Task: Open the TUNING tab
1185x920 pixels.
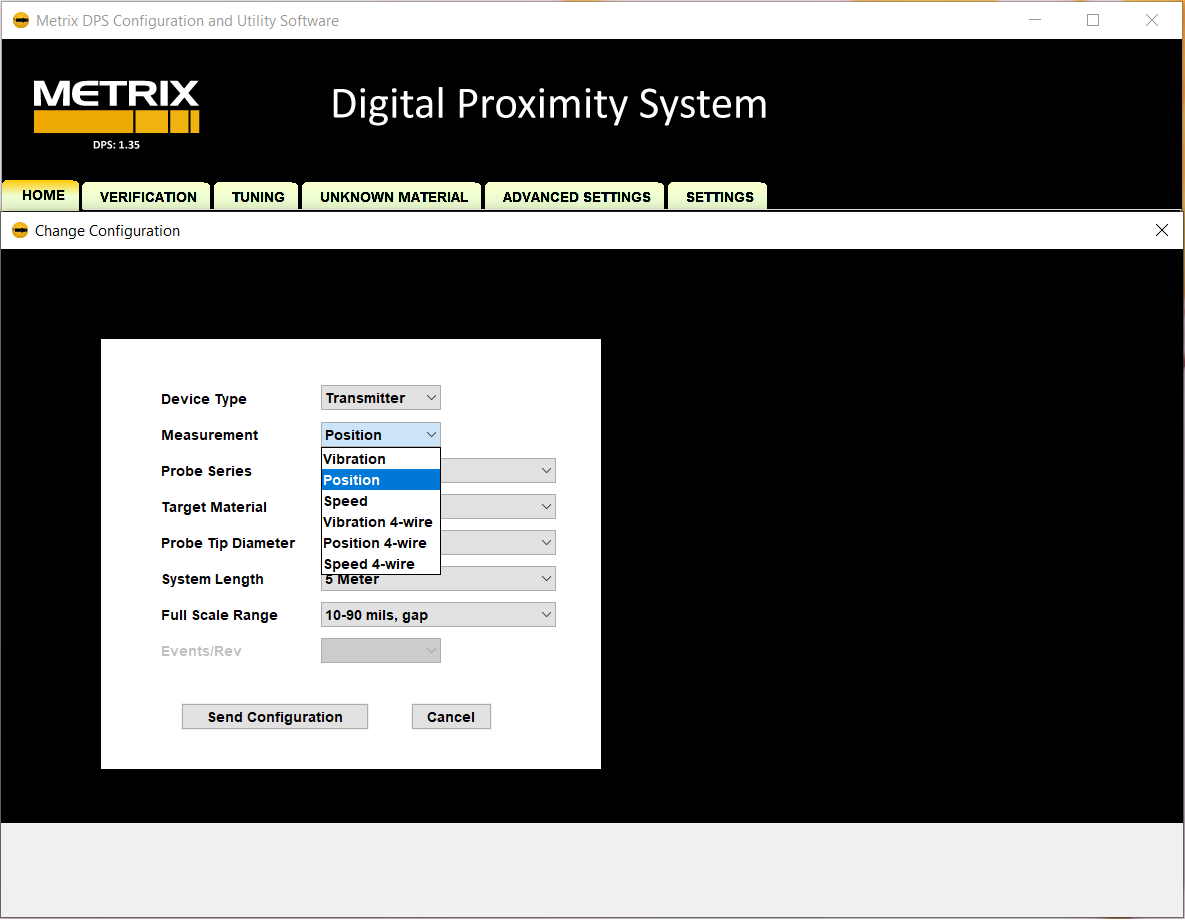Action: 258,197
